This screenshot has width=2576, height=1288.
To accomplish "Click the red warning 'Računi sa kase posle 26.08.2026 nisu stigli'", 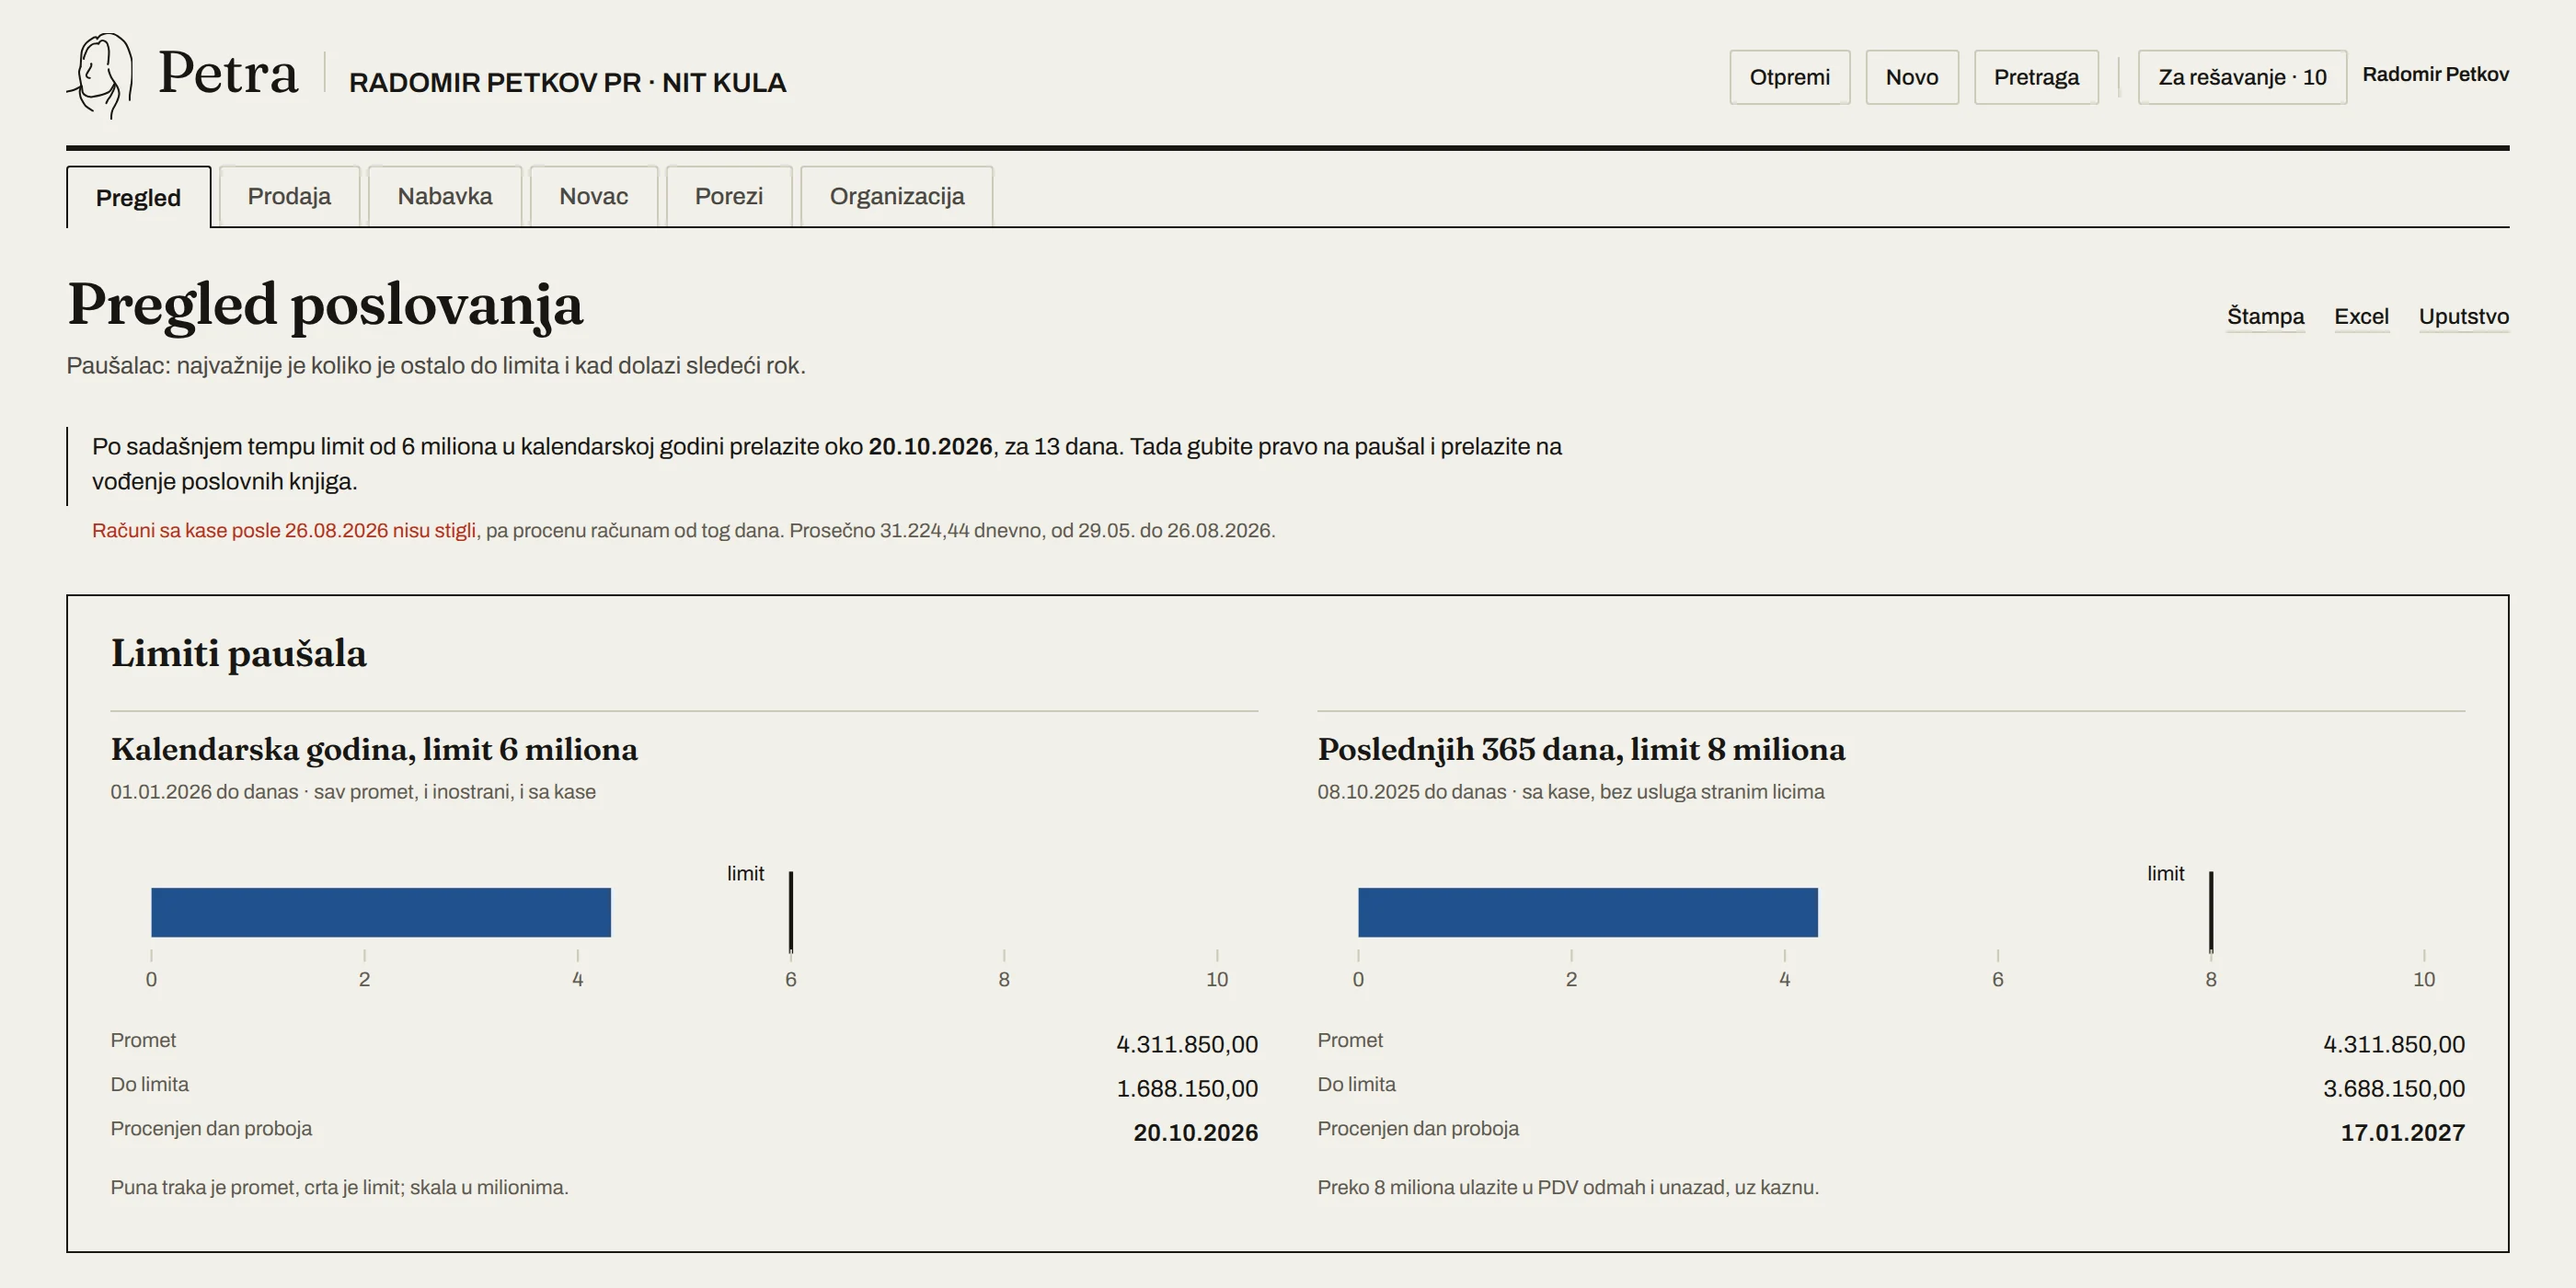I will (x=284, y=531).
